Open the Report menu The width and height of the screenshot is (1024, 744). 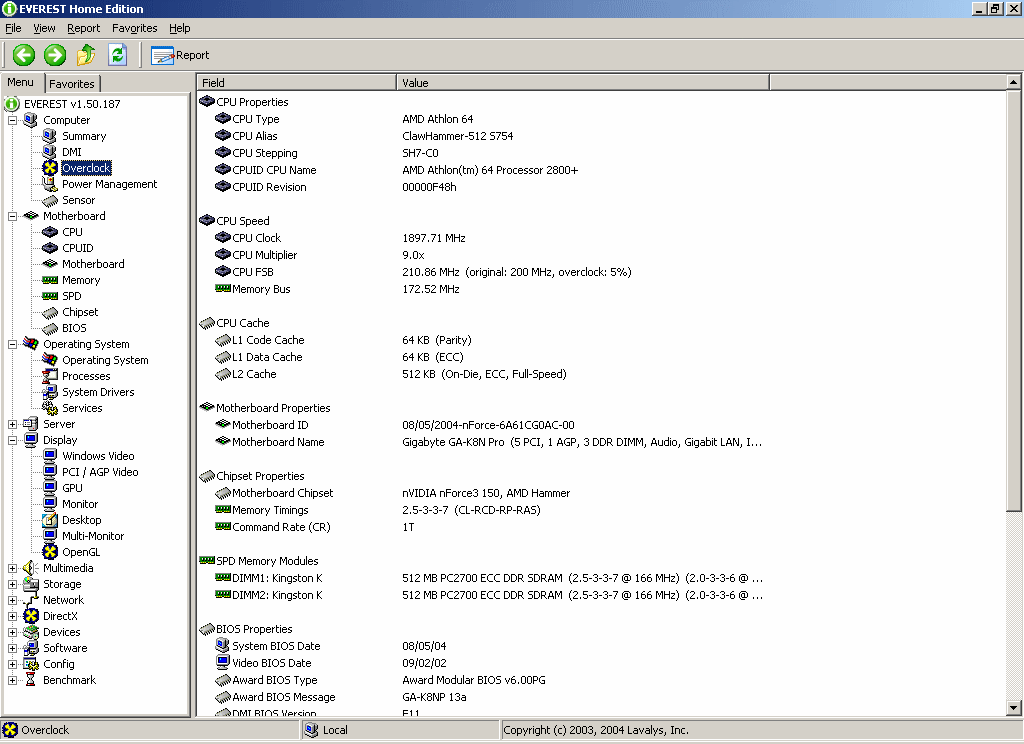[x=84, y=28]
